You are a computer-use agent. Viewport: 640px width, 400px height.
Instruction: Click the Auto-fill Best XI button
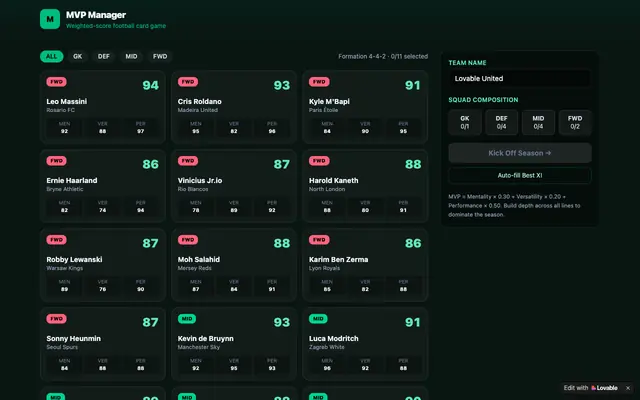click(x=520, y=176)
